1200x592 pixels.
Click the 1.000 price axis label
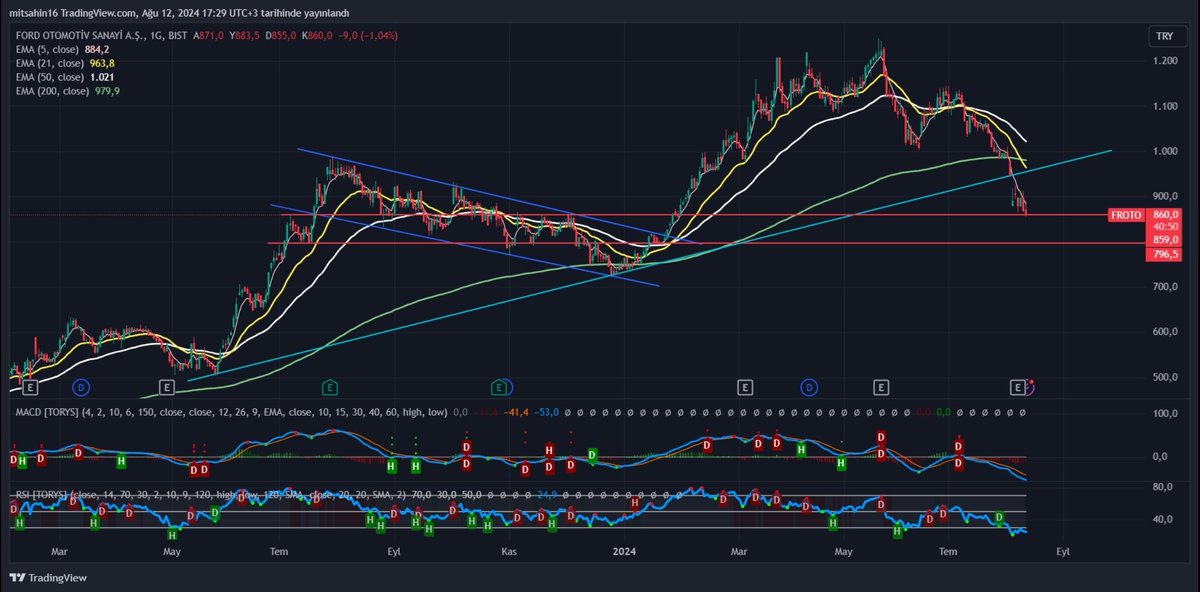click(x=1164, y=152)
